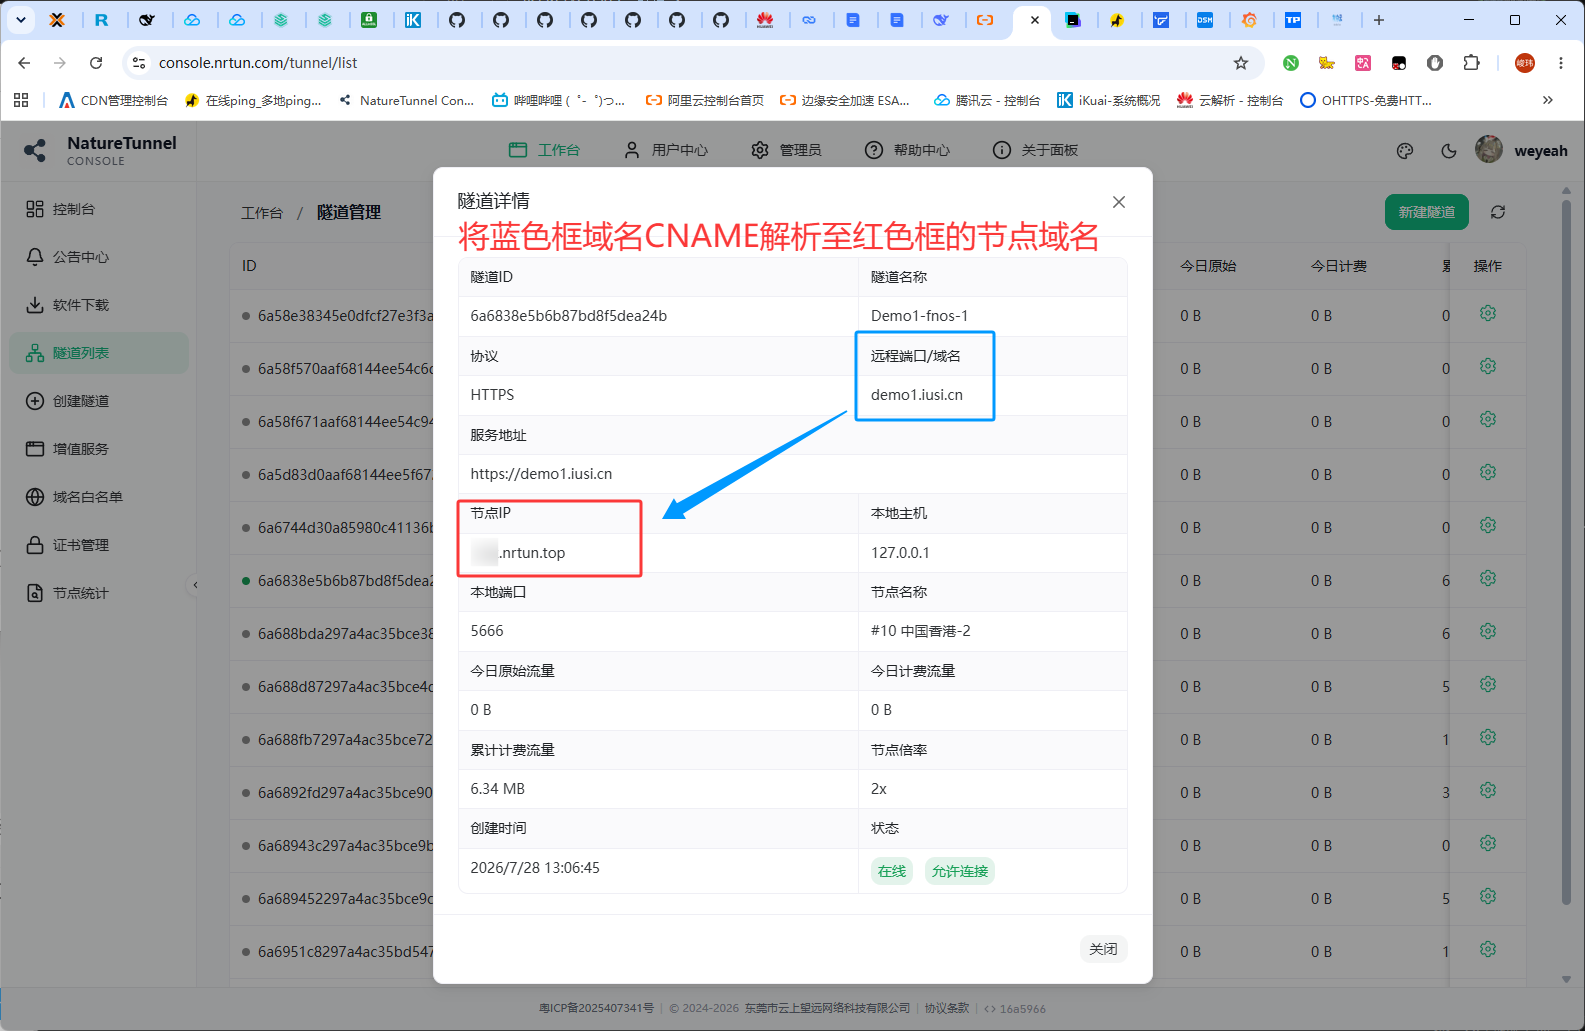Reload the page in browser toolbar
1585x1031 pixels.
click(96, 63)
